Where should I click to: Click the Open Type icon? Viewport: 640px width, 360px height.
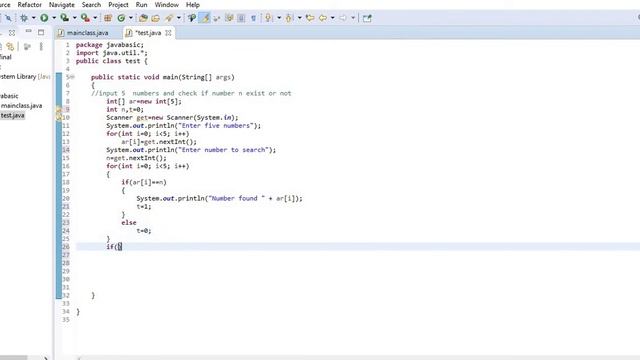(143, 18)
